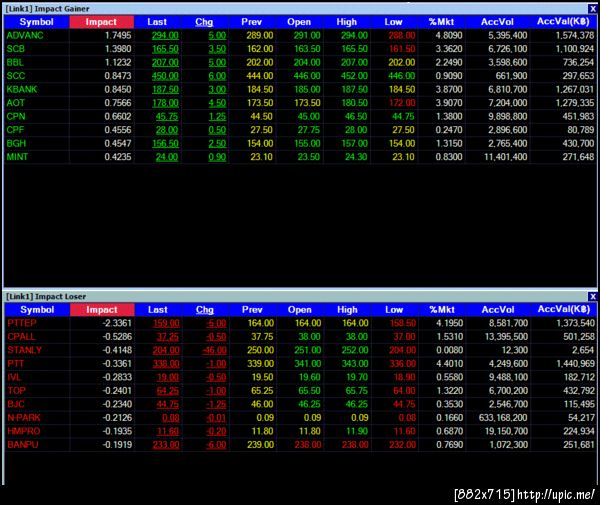Sort Impact Loser by Low column
Image resolution: width=600 pixels, height=505 pixels.
(x=394, y=310)
